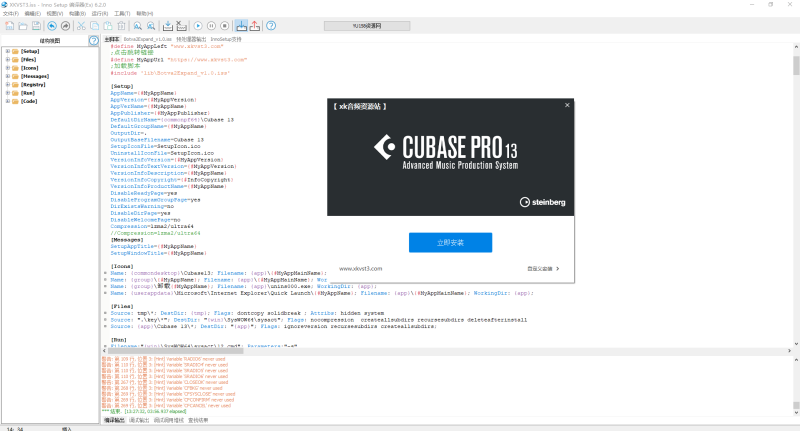Image resolution: width=800 pixels, height=431 pixels.
Task: Open a script with the folder icon
Action: 23,26
